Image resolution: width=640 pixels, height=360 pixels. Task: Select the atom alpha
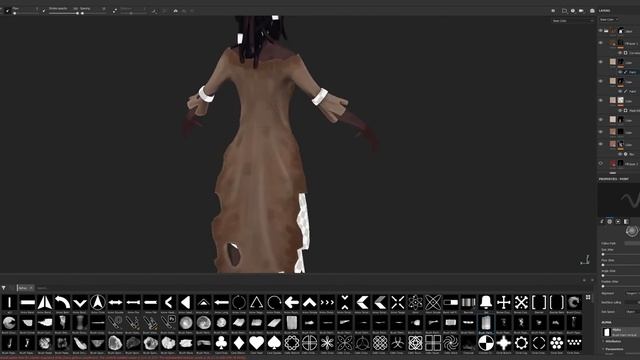click(415, 302)
